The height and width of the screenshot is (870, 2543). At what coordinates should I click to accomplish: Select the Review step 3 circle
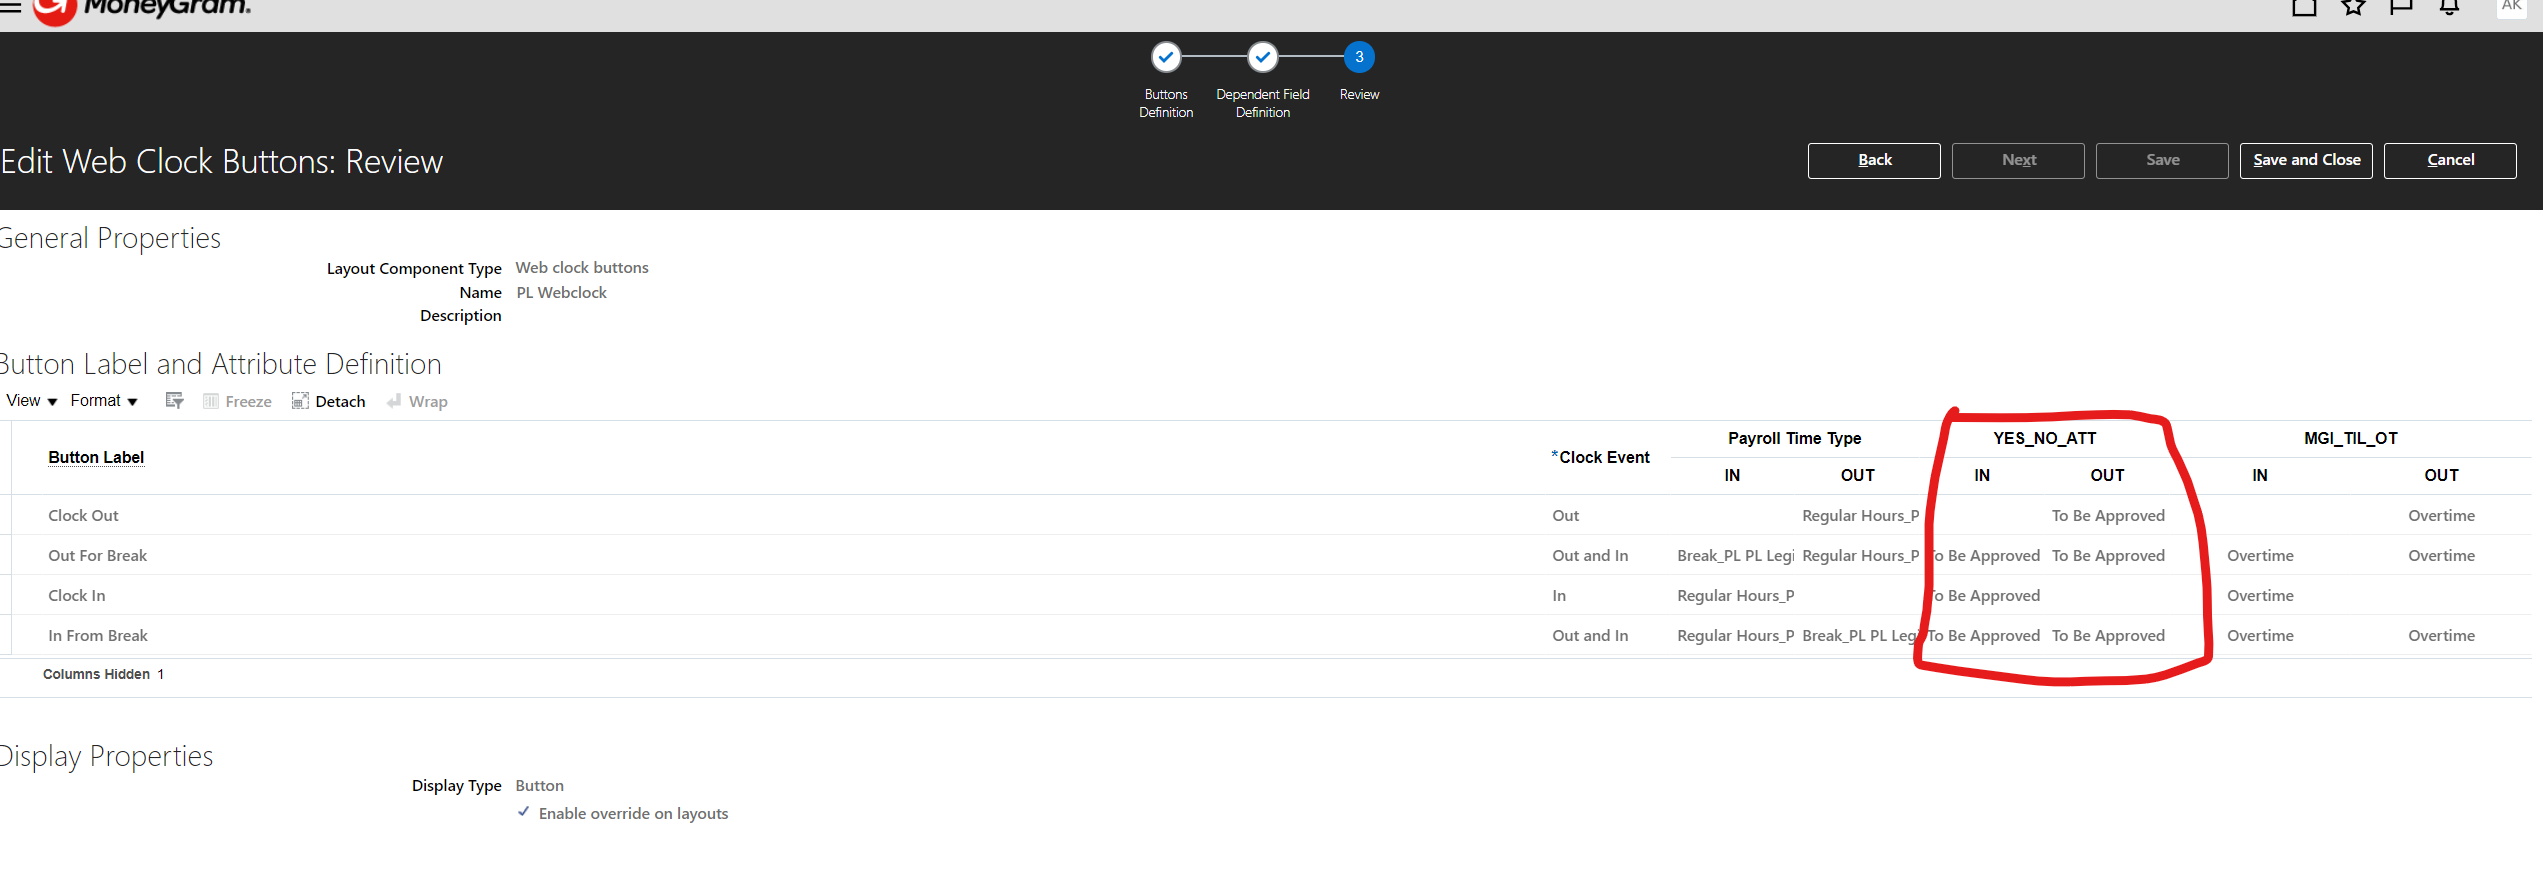click(1359, 57)
